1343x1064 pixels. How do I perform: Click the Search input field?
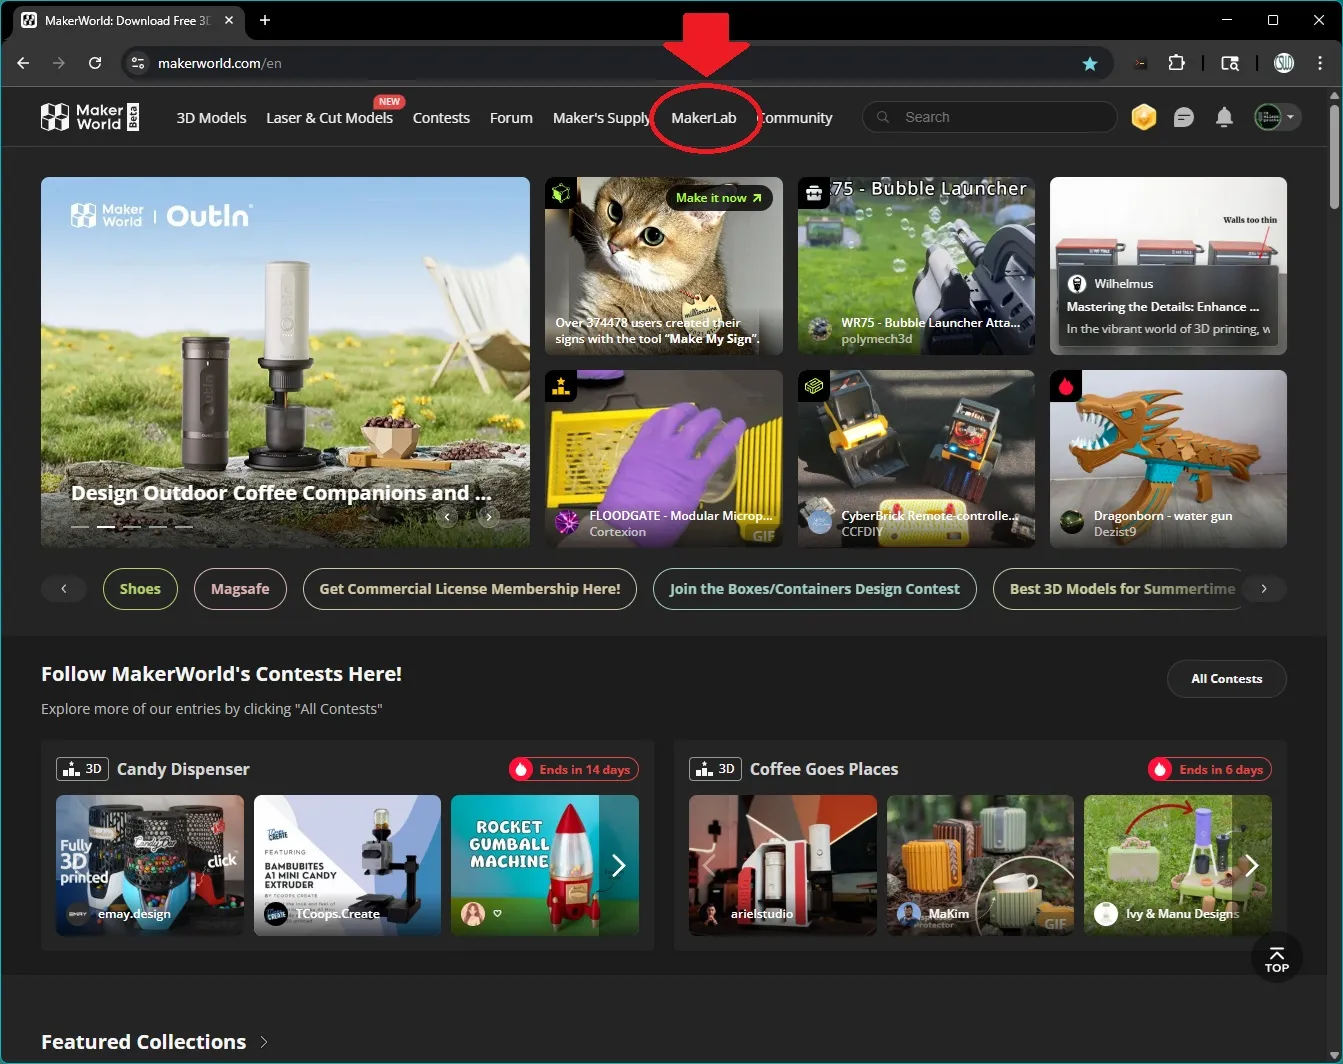(x=989, y=117)
